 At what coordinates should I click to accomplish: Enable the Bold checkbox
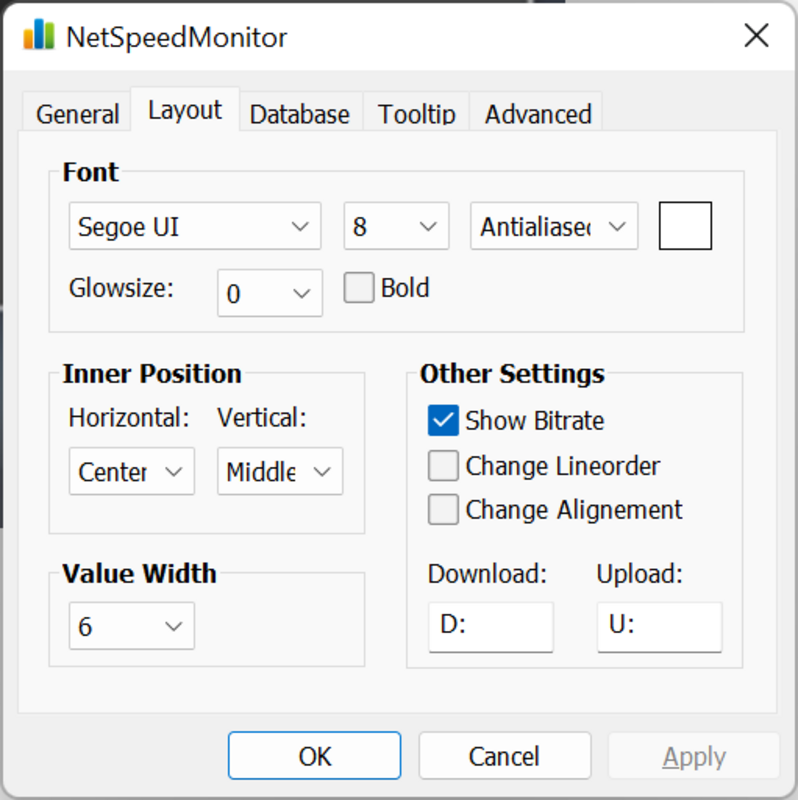pyautogui.click(x=359, y=288)
